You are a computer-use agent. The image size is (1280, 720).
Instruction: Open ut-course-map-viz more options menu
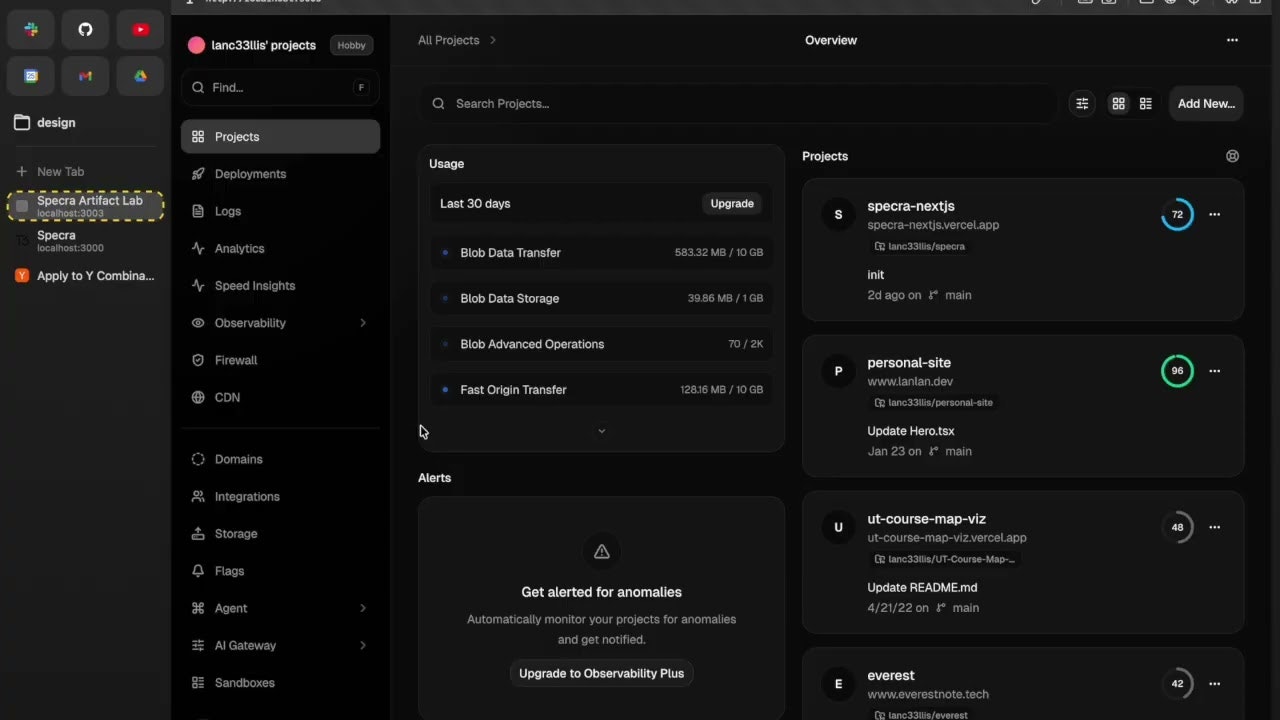(x=1214, y=527)
